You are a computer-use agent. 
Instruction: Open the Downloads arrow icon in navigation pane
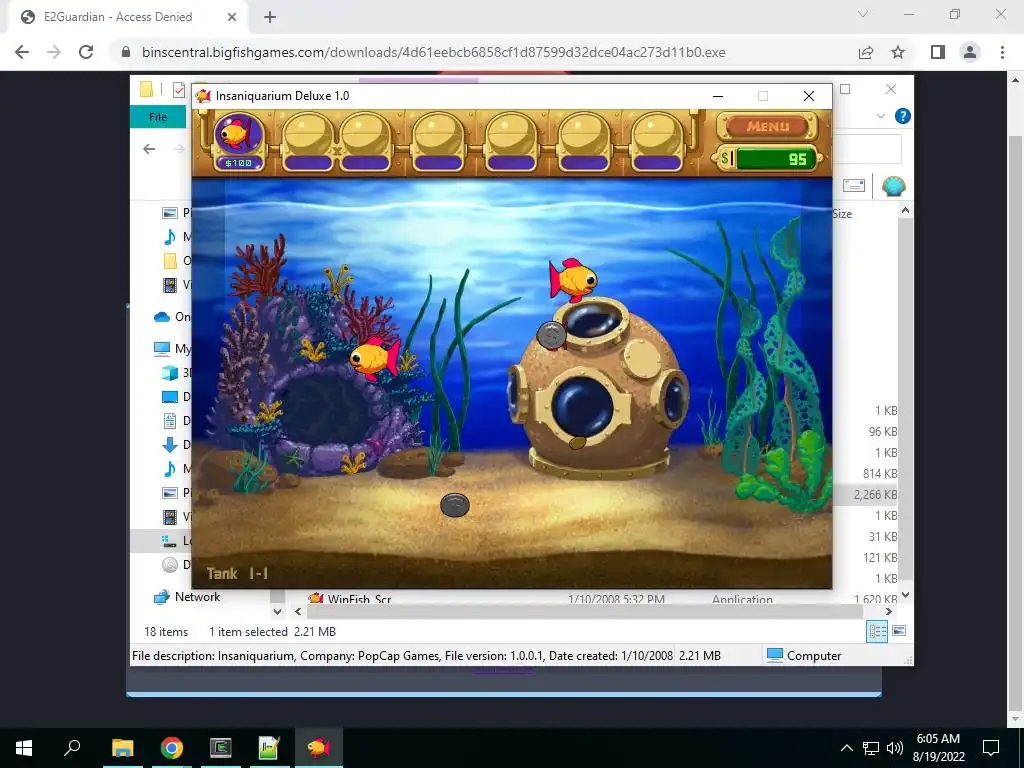click(170, 445)
